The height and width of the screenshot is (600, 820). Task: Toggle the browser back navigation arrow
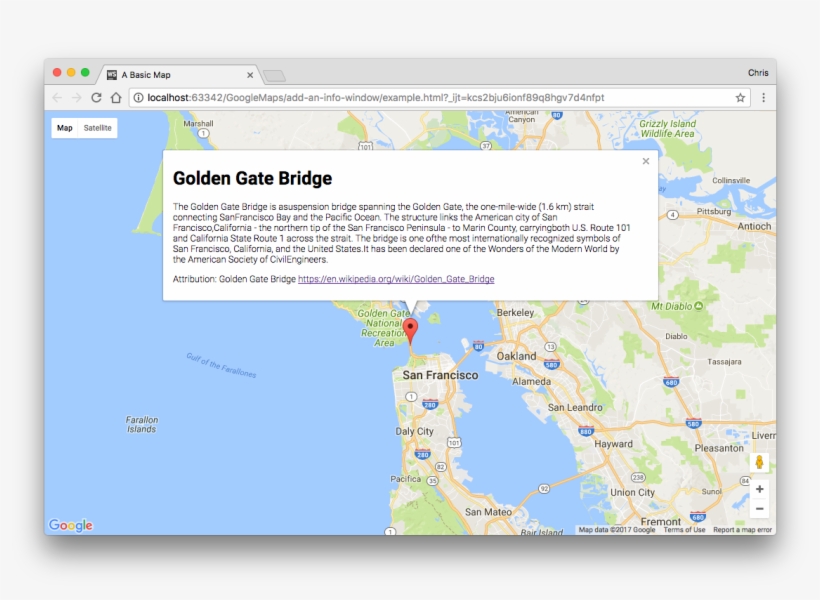pos(57,97)
